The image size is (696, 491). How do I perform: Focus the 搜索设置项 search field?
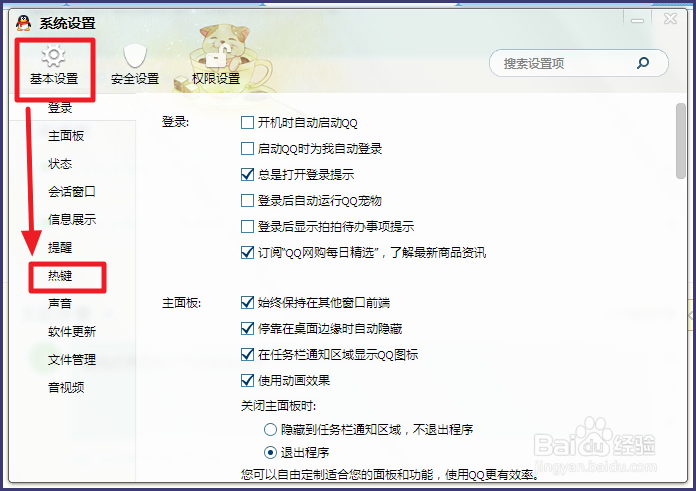[578, 63]
